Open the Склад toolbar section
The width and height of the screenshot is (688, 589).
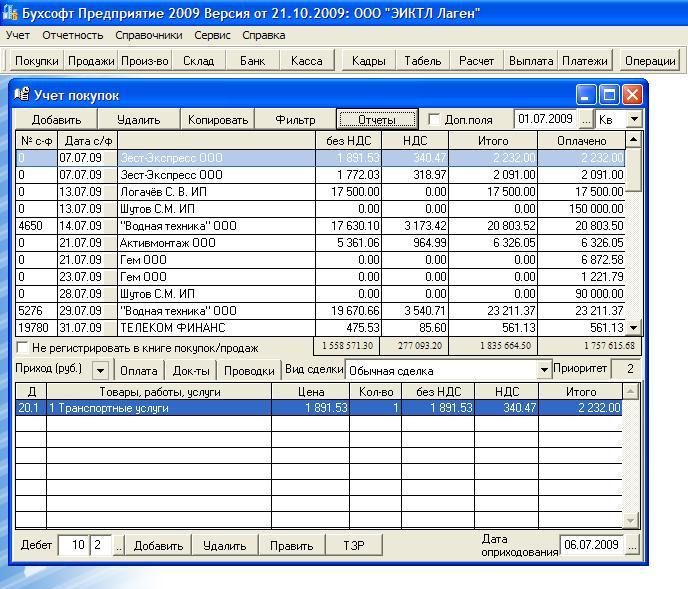pos(198,61)
